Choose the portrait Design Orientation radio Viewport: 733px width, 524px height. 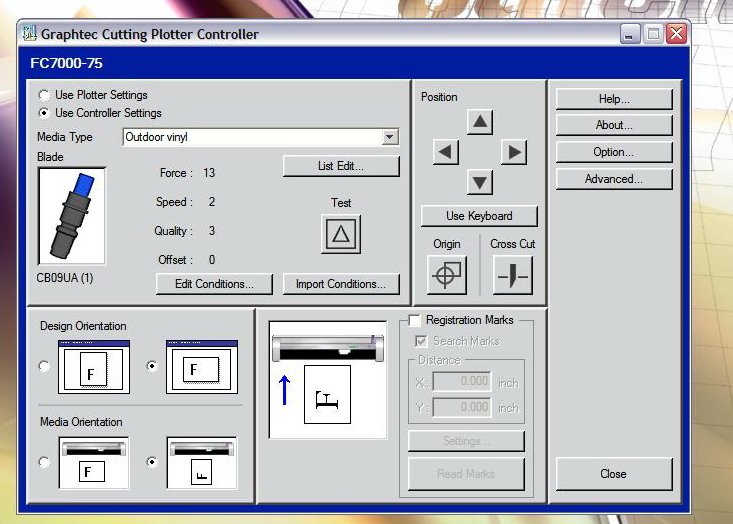[x=44, y=366]
